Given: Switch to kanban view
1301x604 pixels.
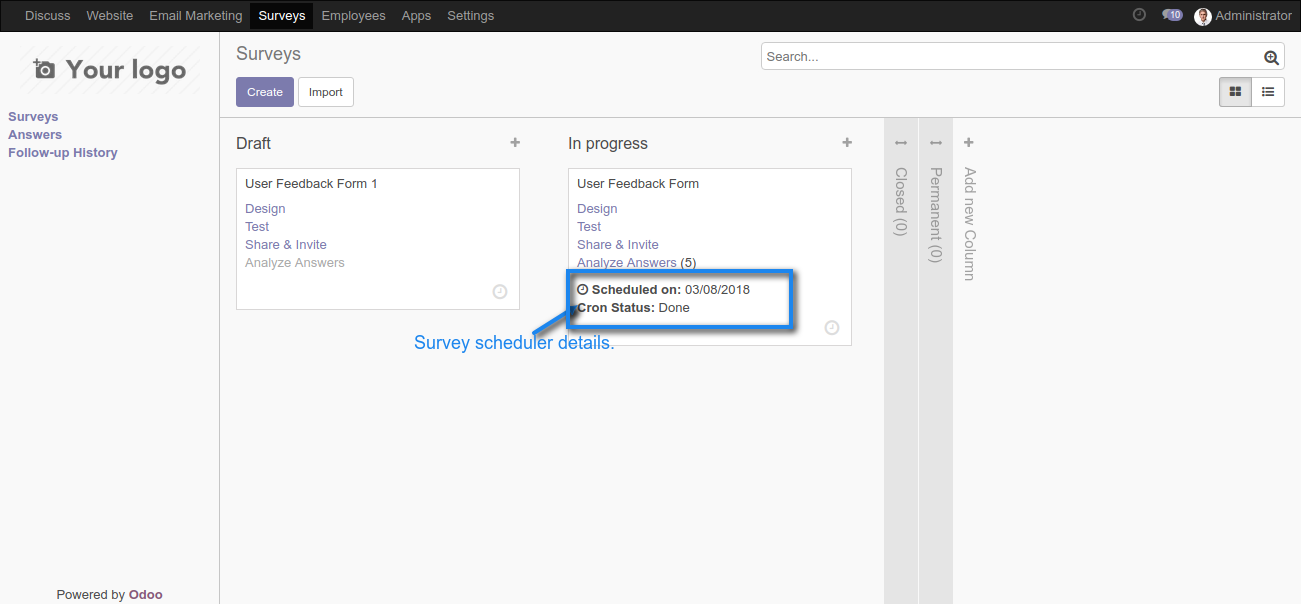Looking at the screenshot, I should point(1235,92).
